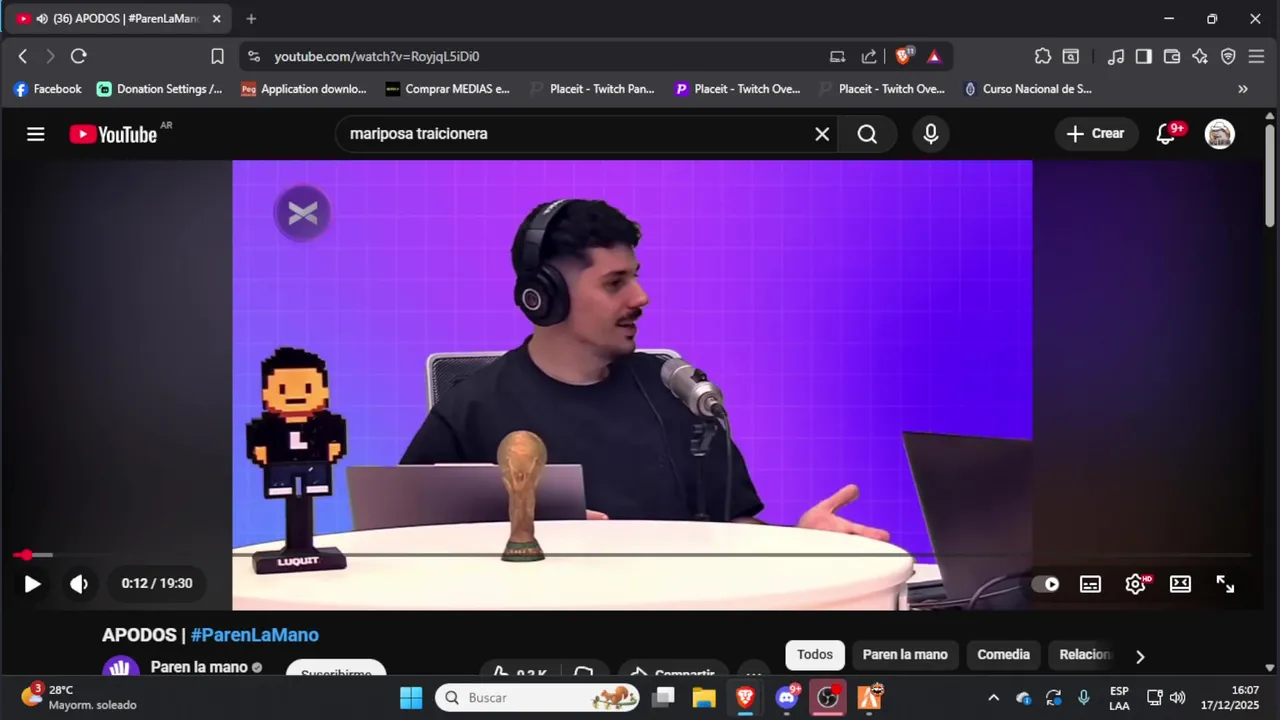Open the Facebook bookmark

pos(47,89)
